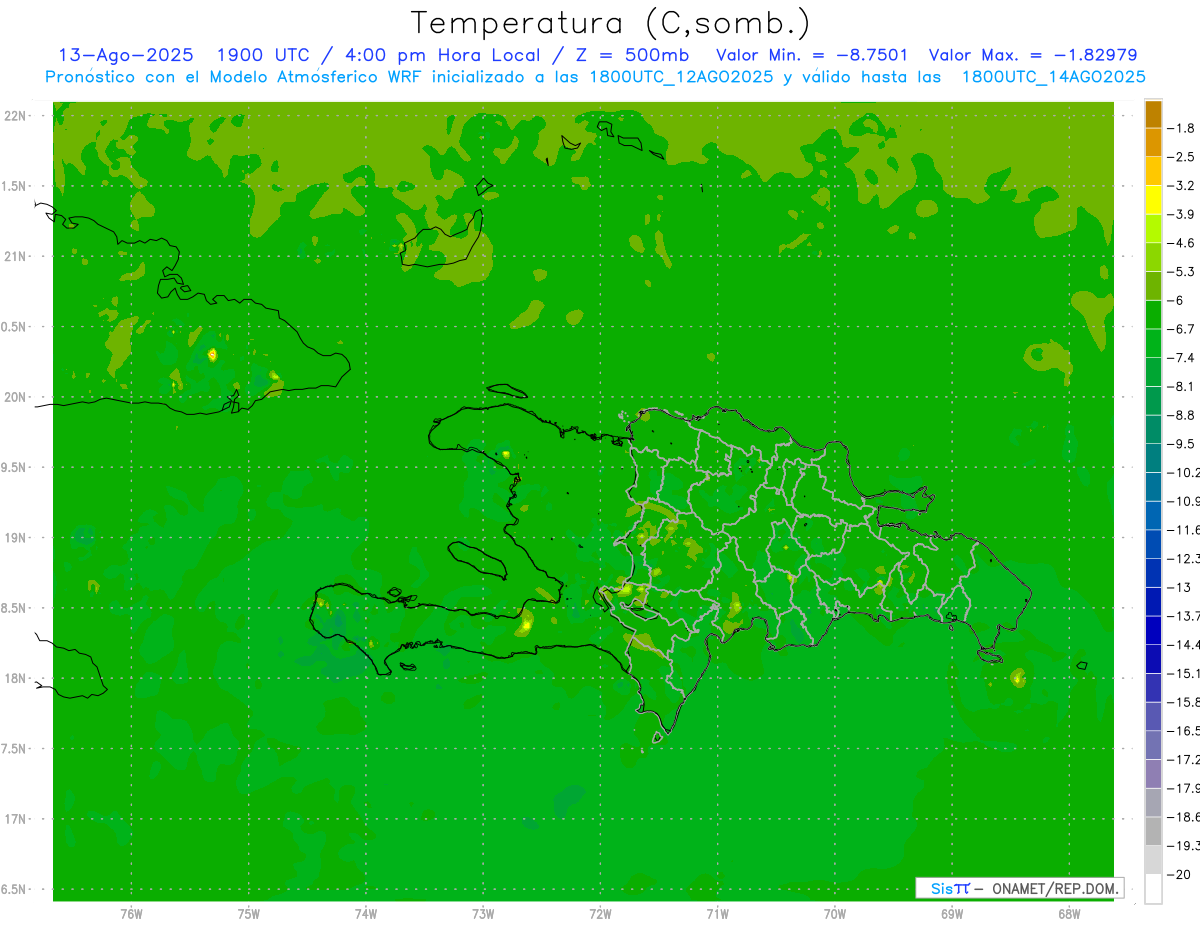This screenshot has height=927, width=1200.
Task: Click the '71W' longitude label
Action: [x=717, y=914]
